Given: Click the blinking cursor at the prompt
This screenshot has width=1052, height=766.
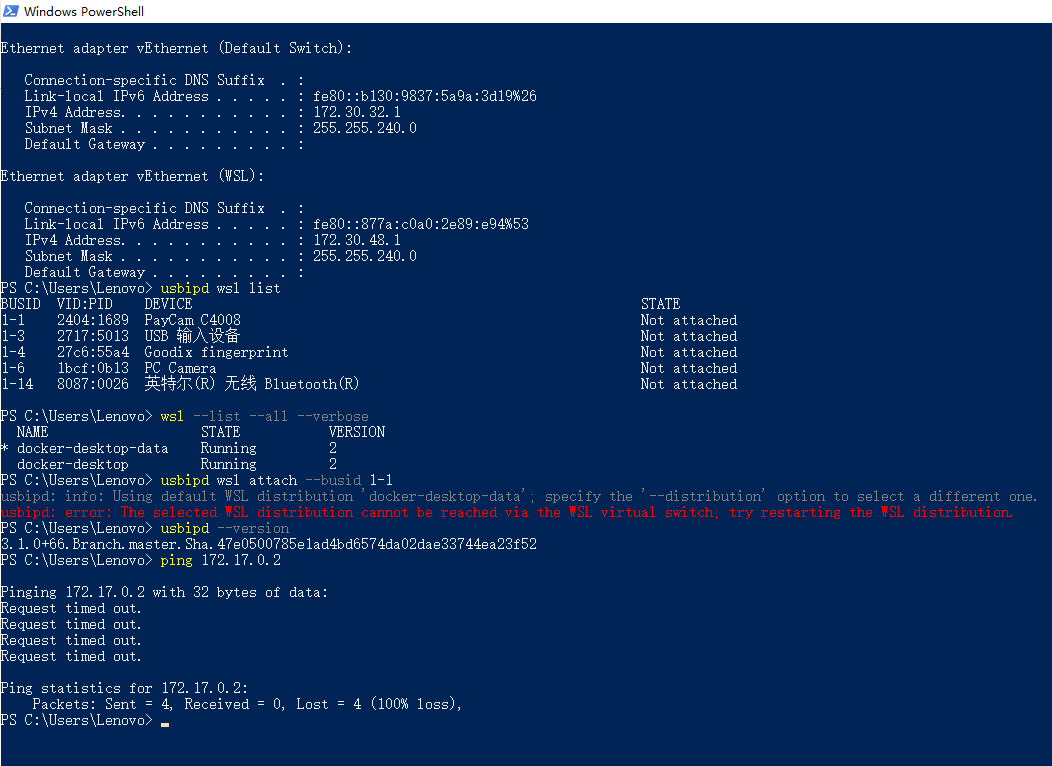Looking at the screenshot, I should point(164,722).
